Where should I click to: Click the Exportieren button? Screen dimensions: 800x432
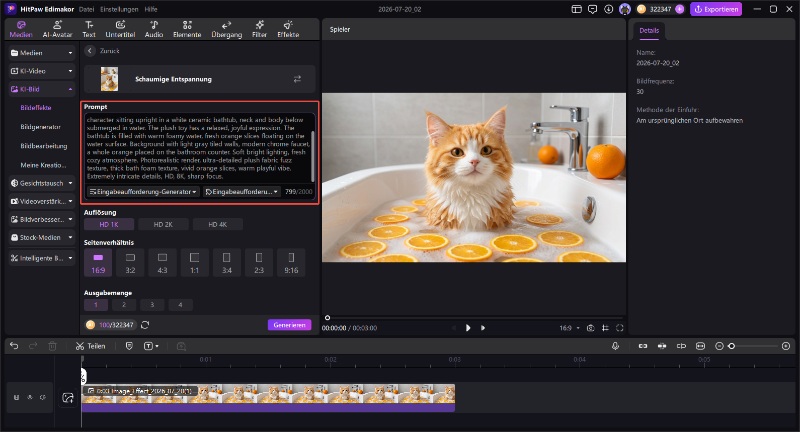pyautogui.click(x=716, y=9)
